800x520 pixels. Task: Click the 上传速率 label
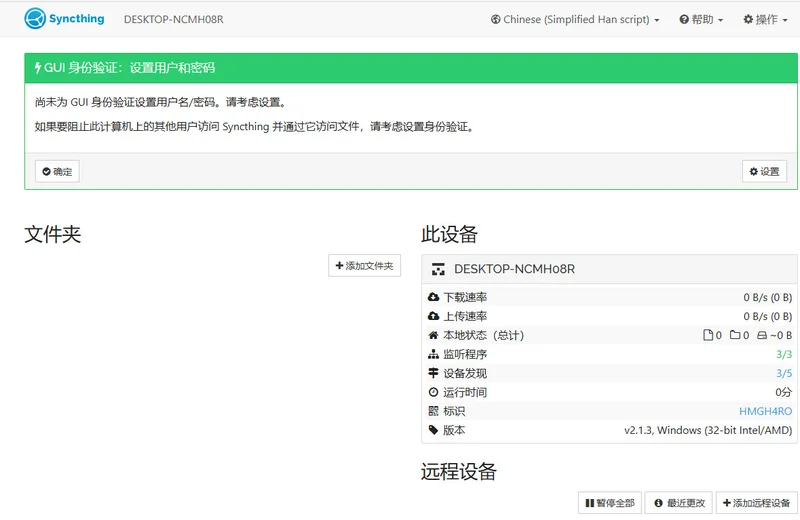(465, 316)
